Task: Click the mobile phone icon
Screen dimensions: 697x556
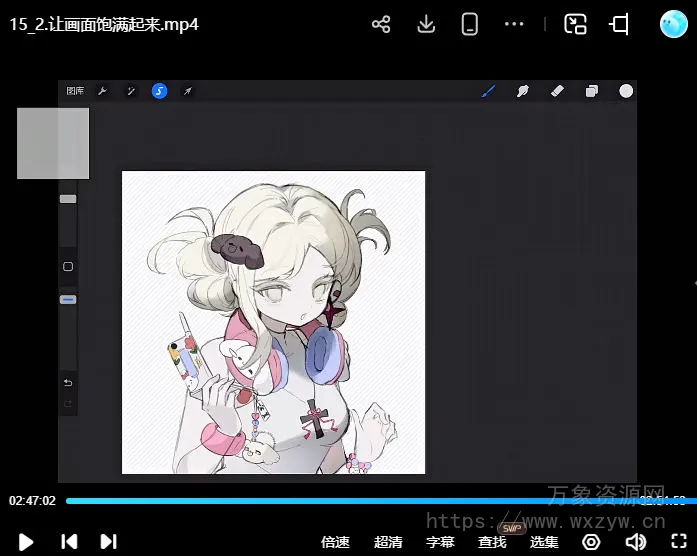Action: coord(470,25)
